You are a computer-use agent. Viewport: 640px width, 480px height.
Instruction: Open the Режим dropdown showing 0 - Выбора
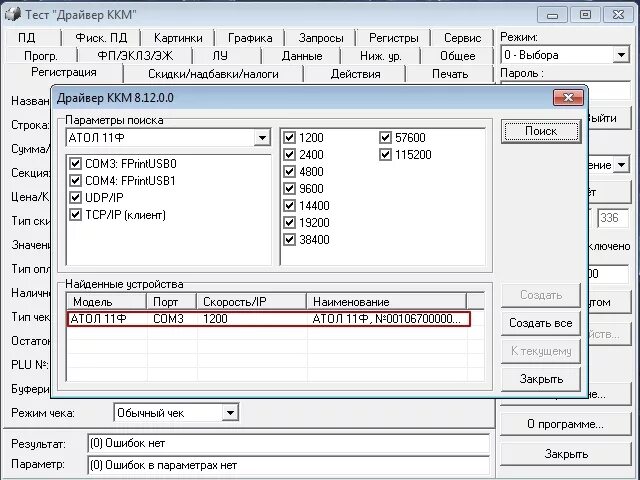(x=621, y=55)
